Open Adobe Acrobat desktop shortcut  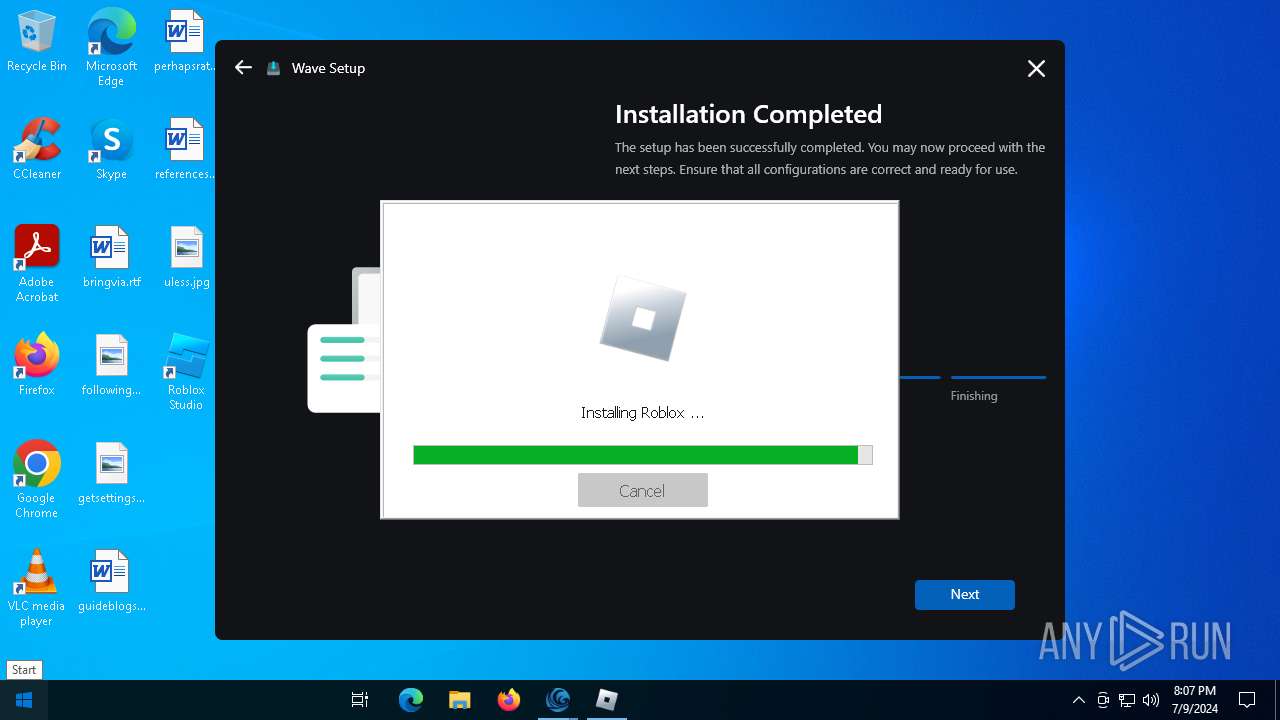click(x=37, y=264)
